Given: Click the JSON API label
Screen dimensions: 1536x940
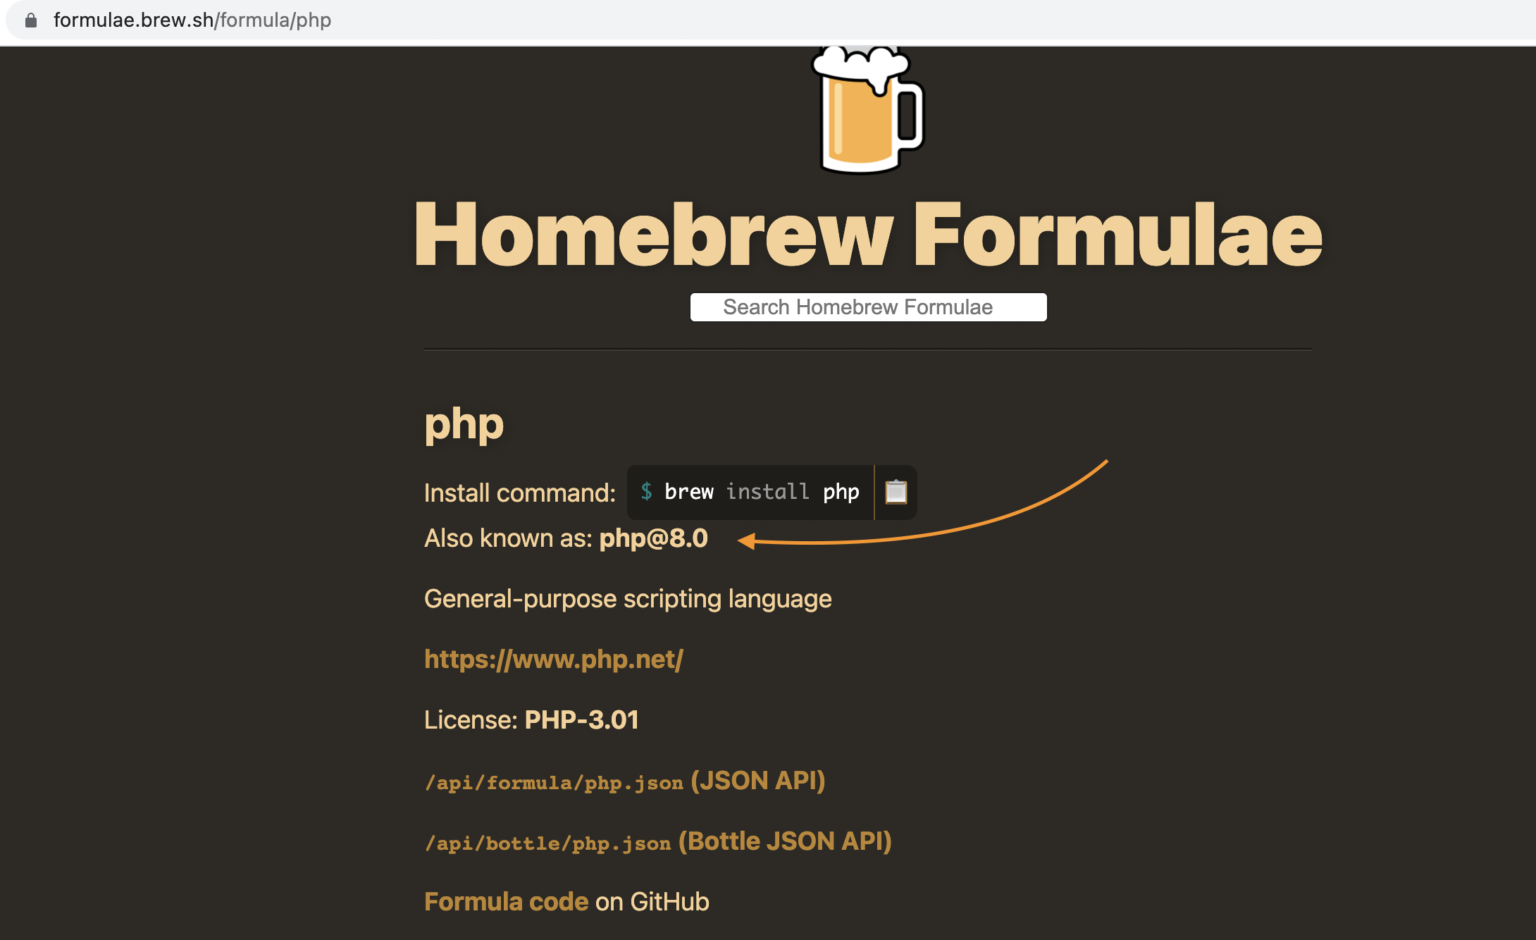Looking at the screenshot, I should 757,780.
